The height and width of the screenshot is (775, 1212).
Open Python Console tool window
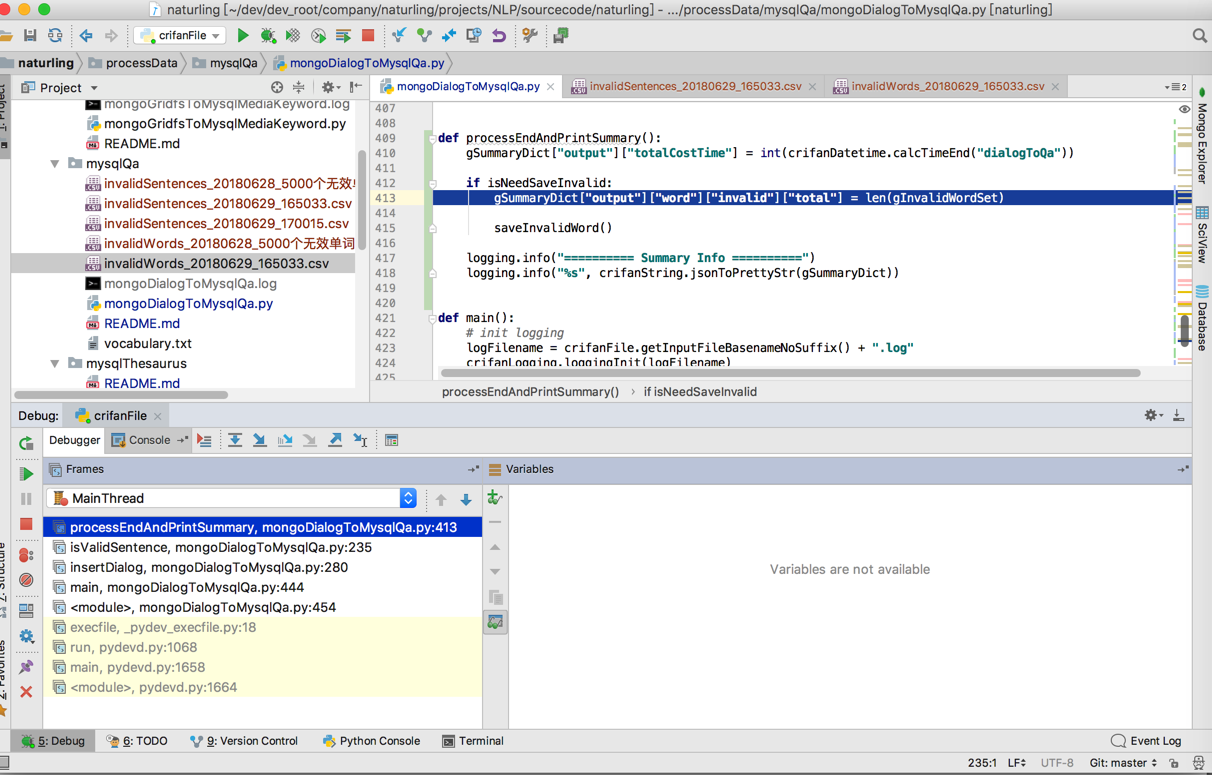[x=371, y=741]
